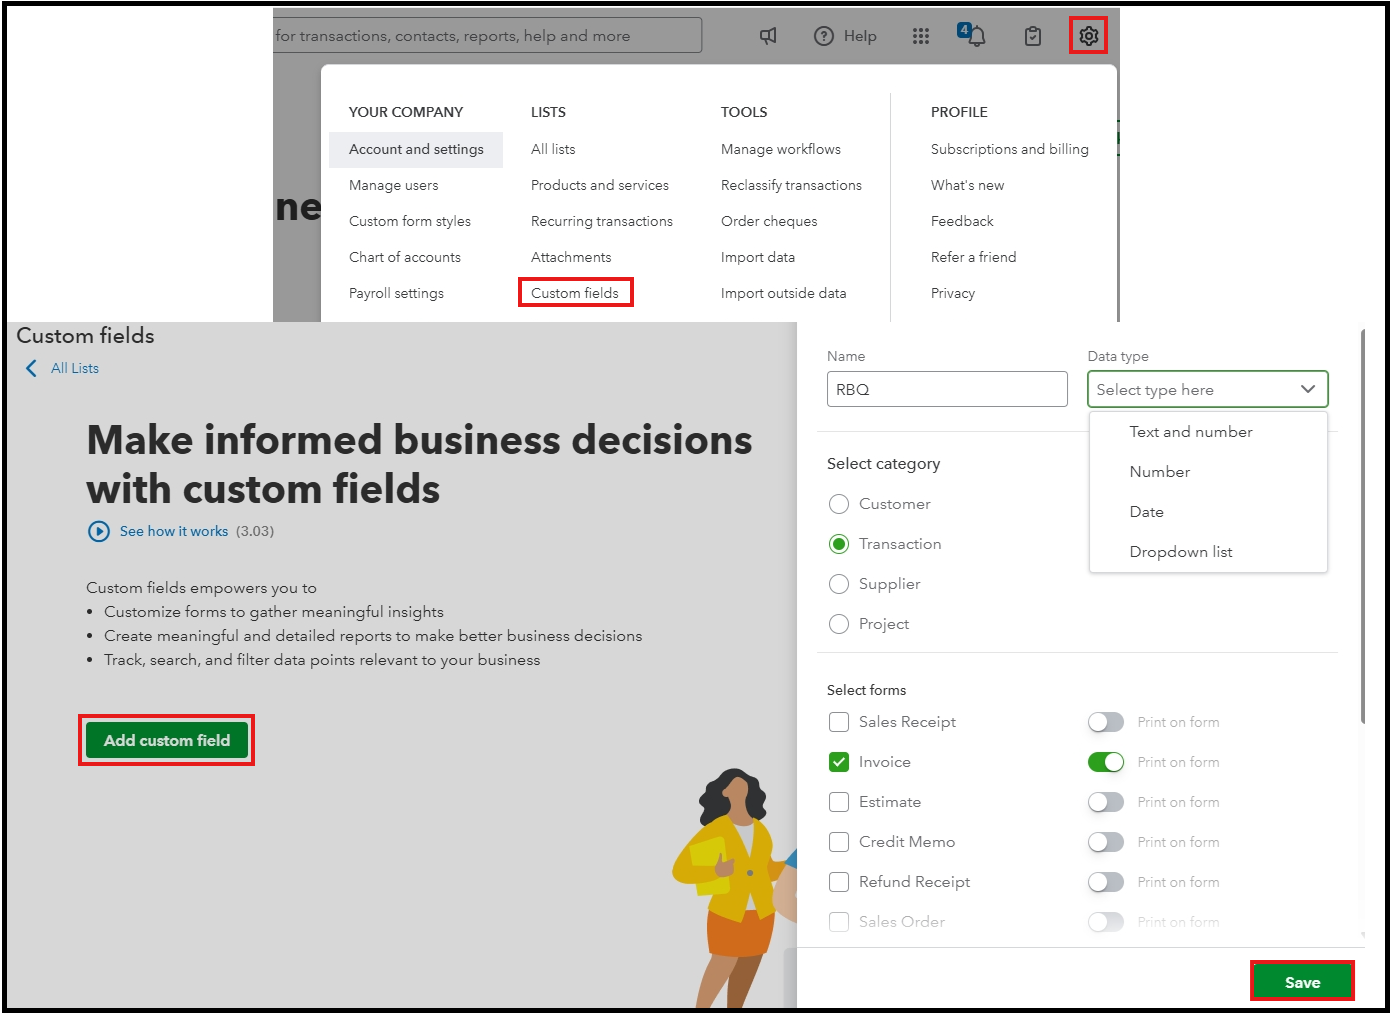
Task: Uncheck the Invoice checkbox
Action: [839, 762]
